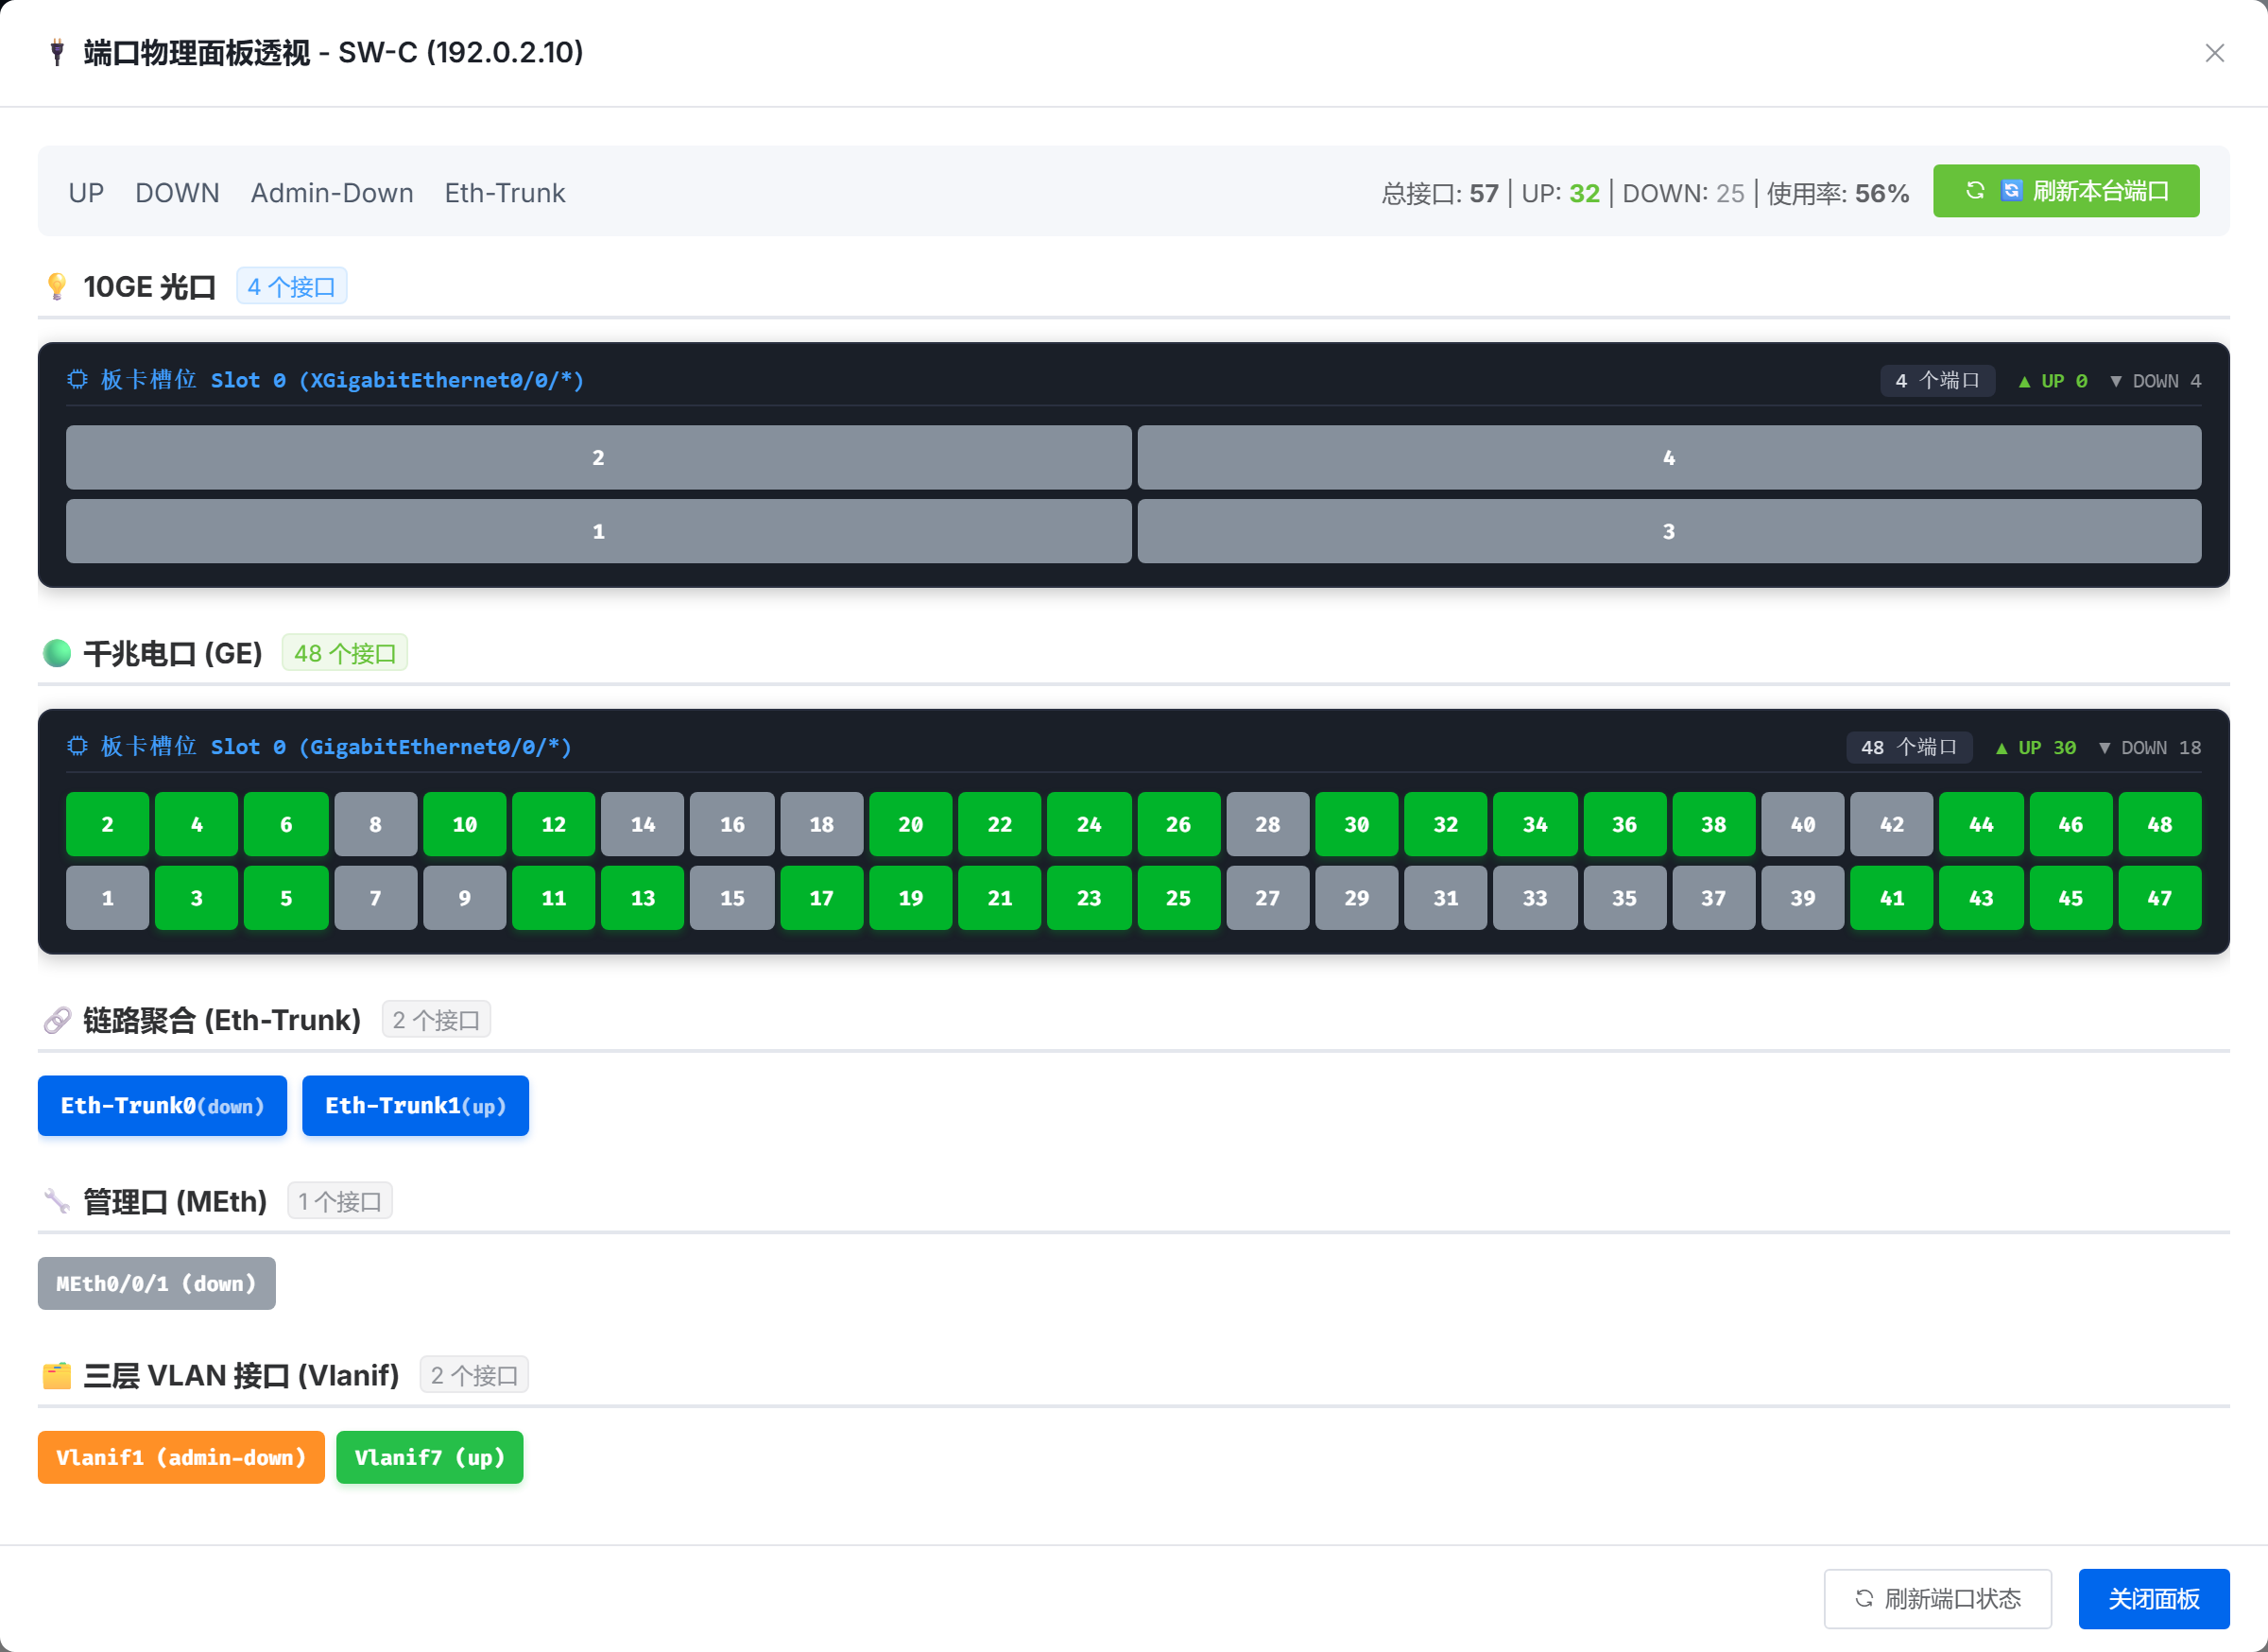Select the Admin-Down legend filter
Screen dimensions: 2268x1652
(x=332, y=193)
